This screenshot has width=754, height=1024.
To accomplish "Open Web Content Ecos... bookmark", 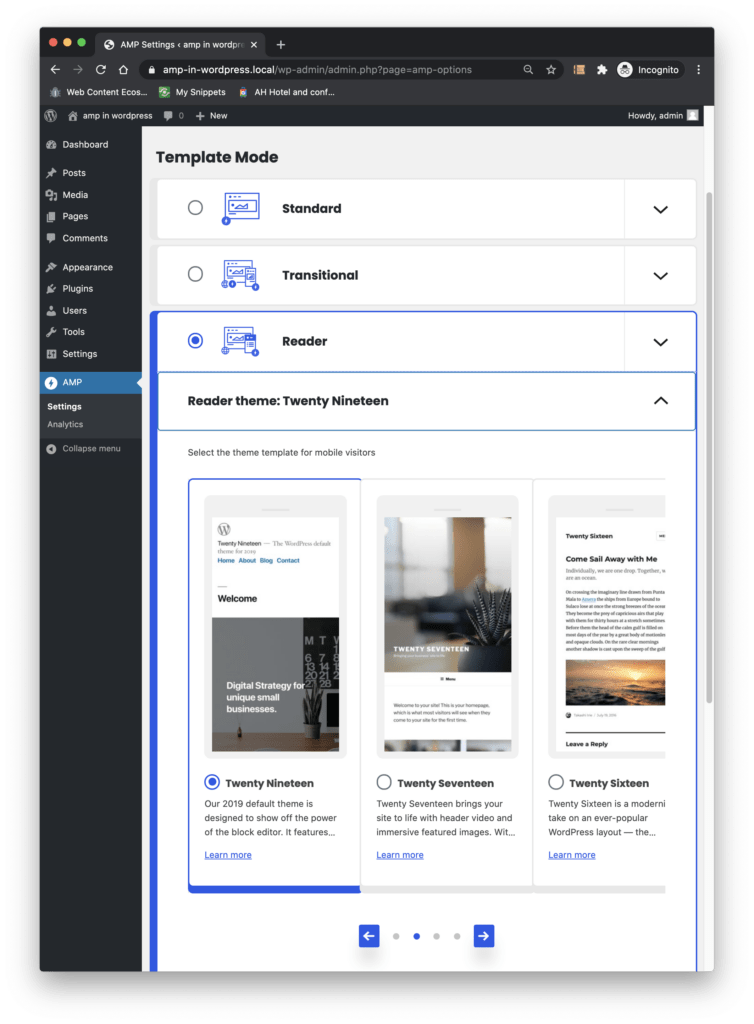I will (x=99, y=92).
